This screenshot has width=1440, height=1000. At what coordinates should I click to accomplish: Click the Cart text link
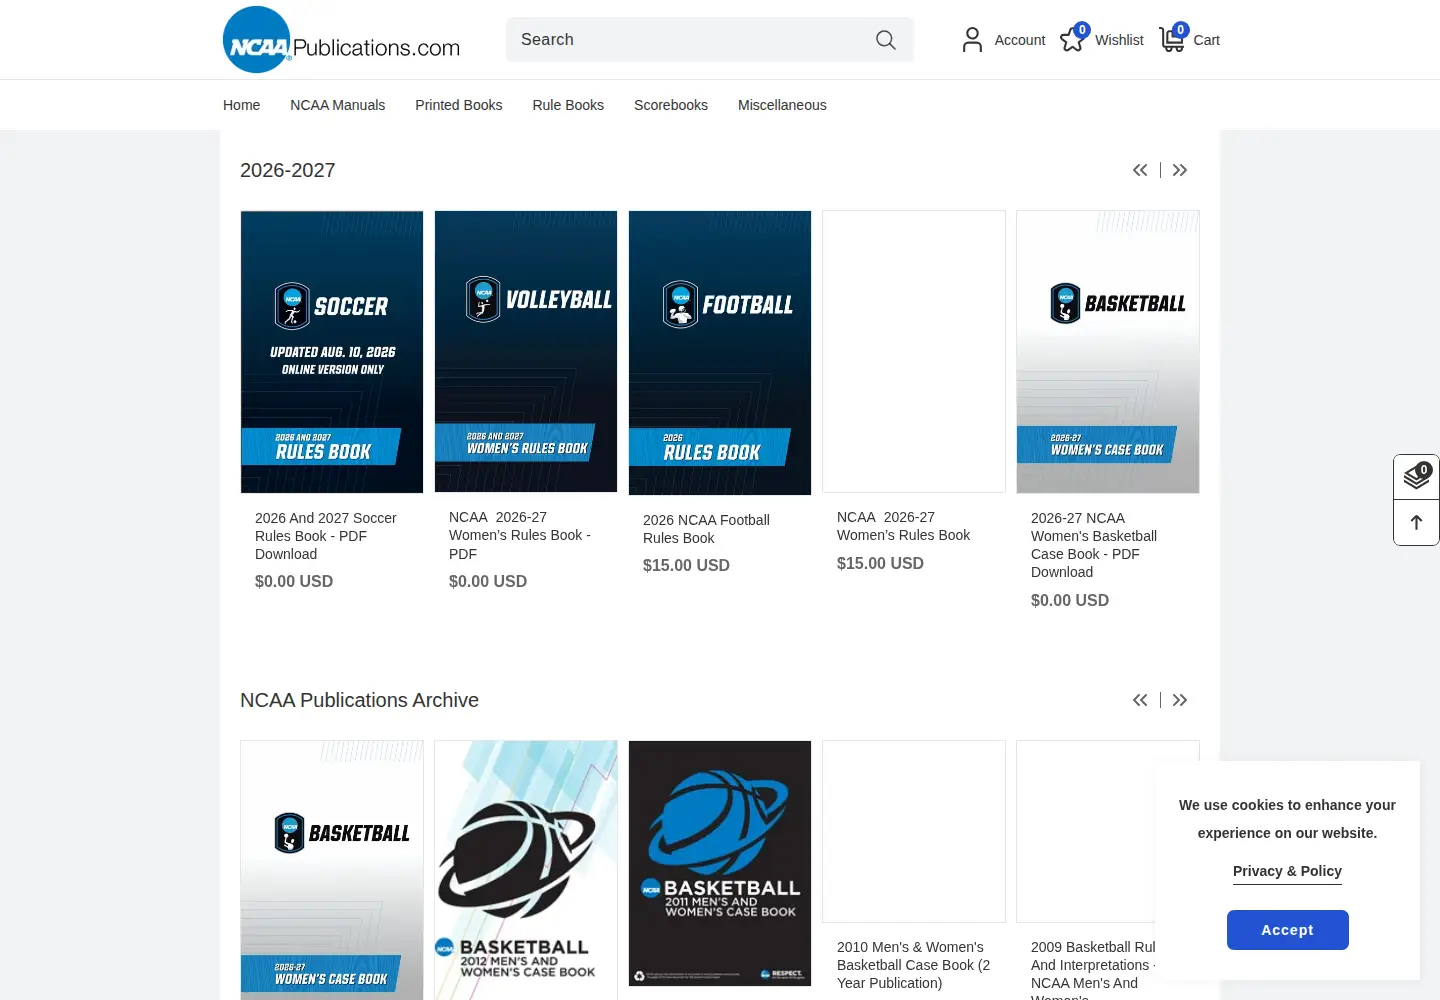click(1207, 40)
